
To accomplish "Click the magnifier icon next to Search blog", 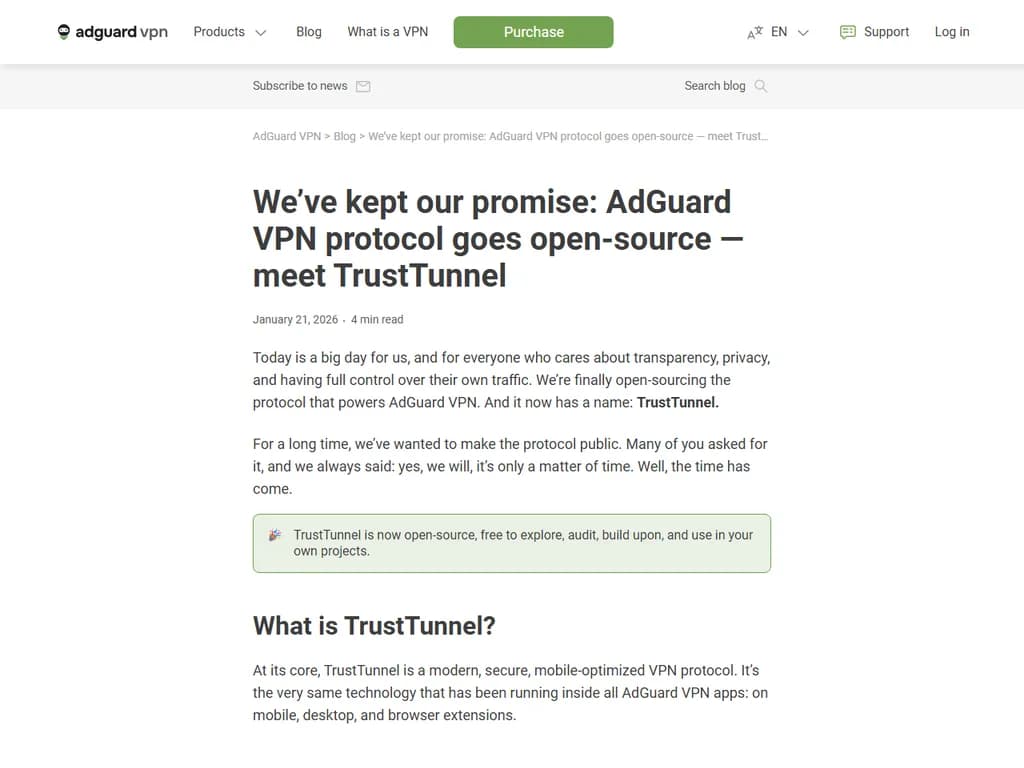I will click(761, 86).
